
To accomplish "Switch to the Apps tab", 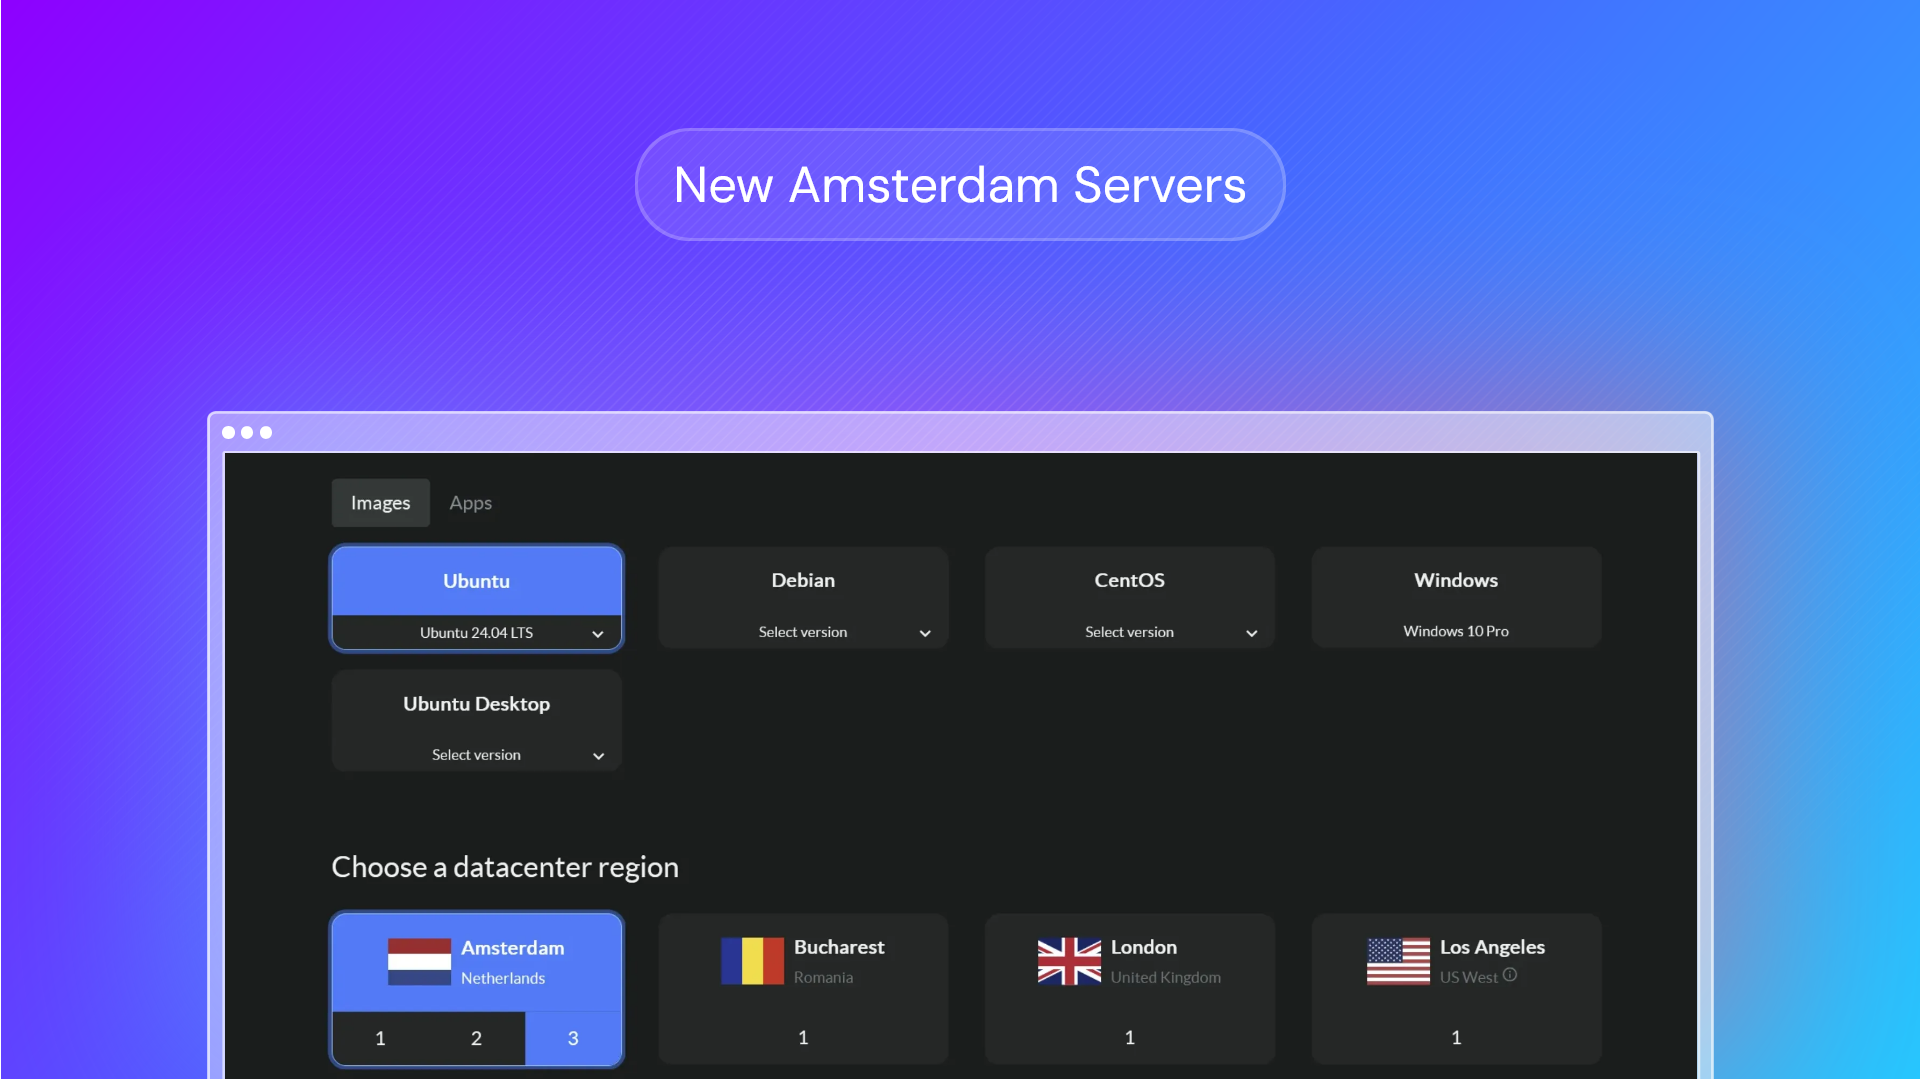I will [470, 503].
